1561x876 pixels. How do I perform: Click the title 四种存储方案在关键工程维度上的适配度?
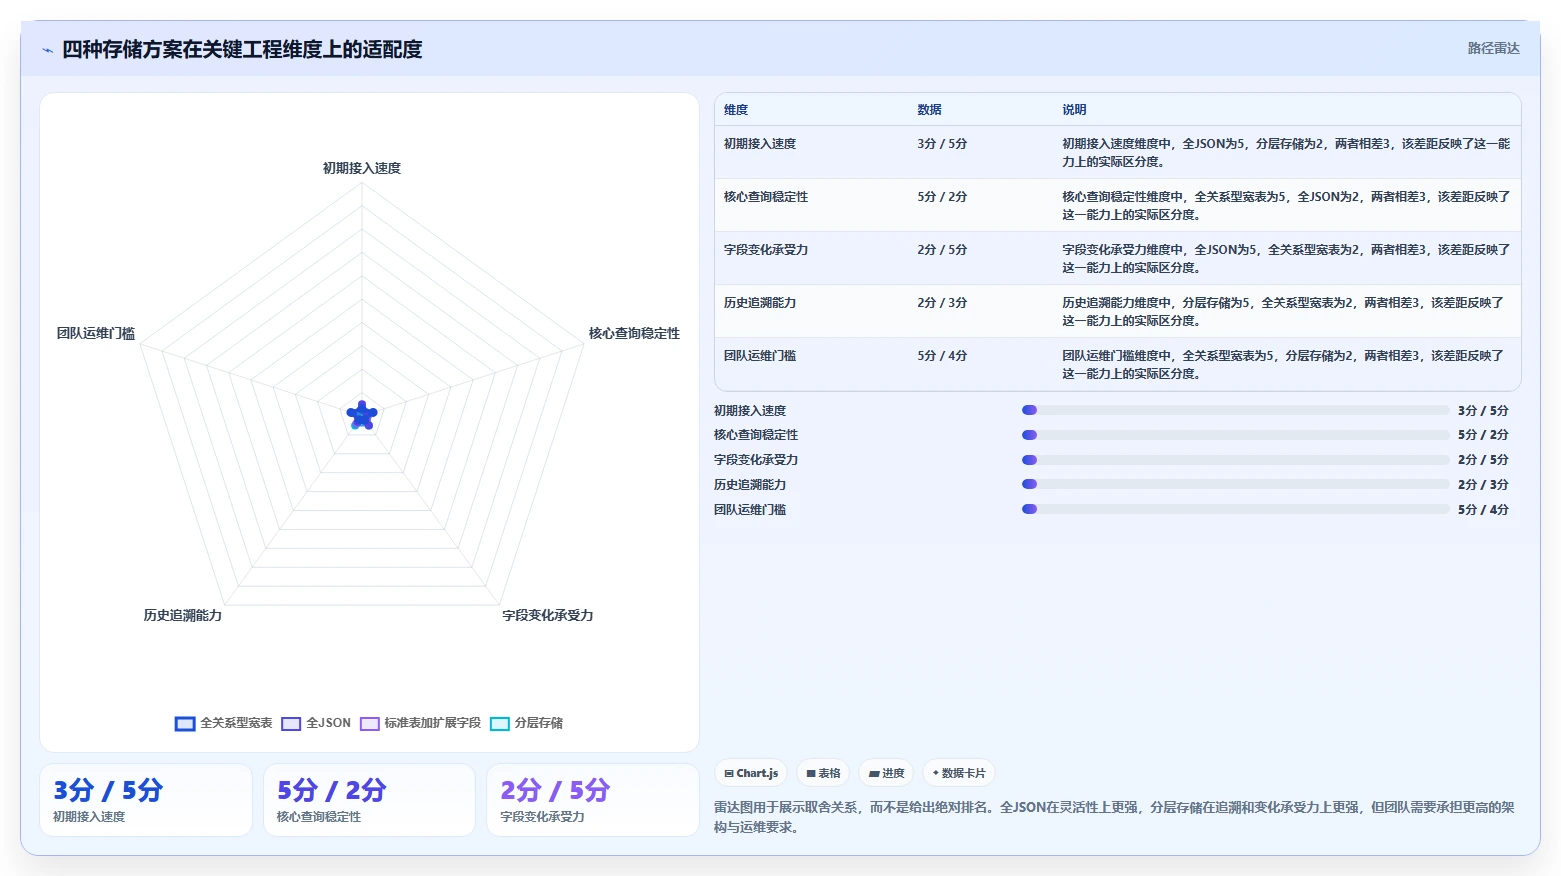(242, 49)
